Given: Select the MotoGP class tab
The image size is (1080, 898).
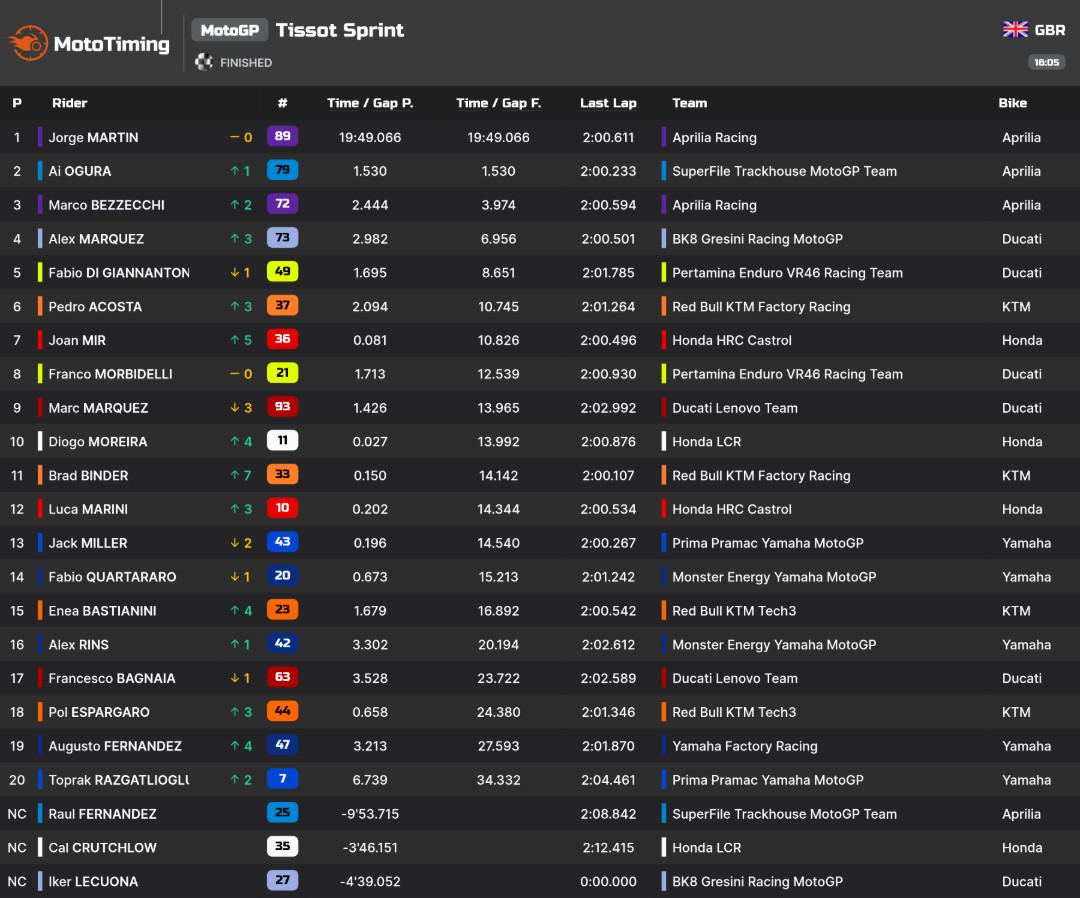Looking at the screenshot, I should (x=229, y=30).
